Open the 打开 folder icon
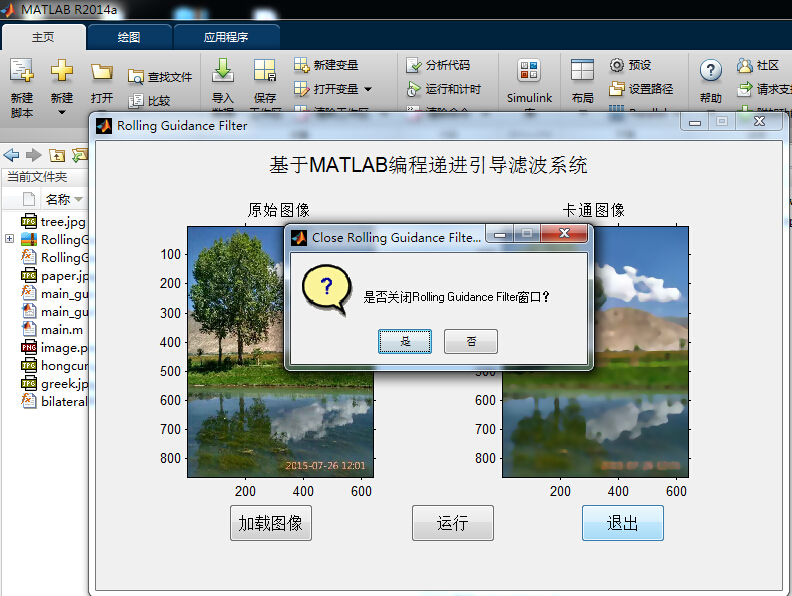This screenshot has height=596, width=792. (102, 72)
